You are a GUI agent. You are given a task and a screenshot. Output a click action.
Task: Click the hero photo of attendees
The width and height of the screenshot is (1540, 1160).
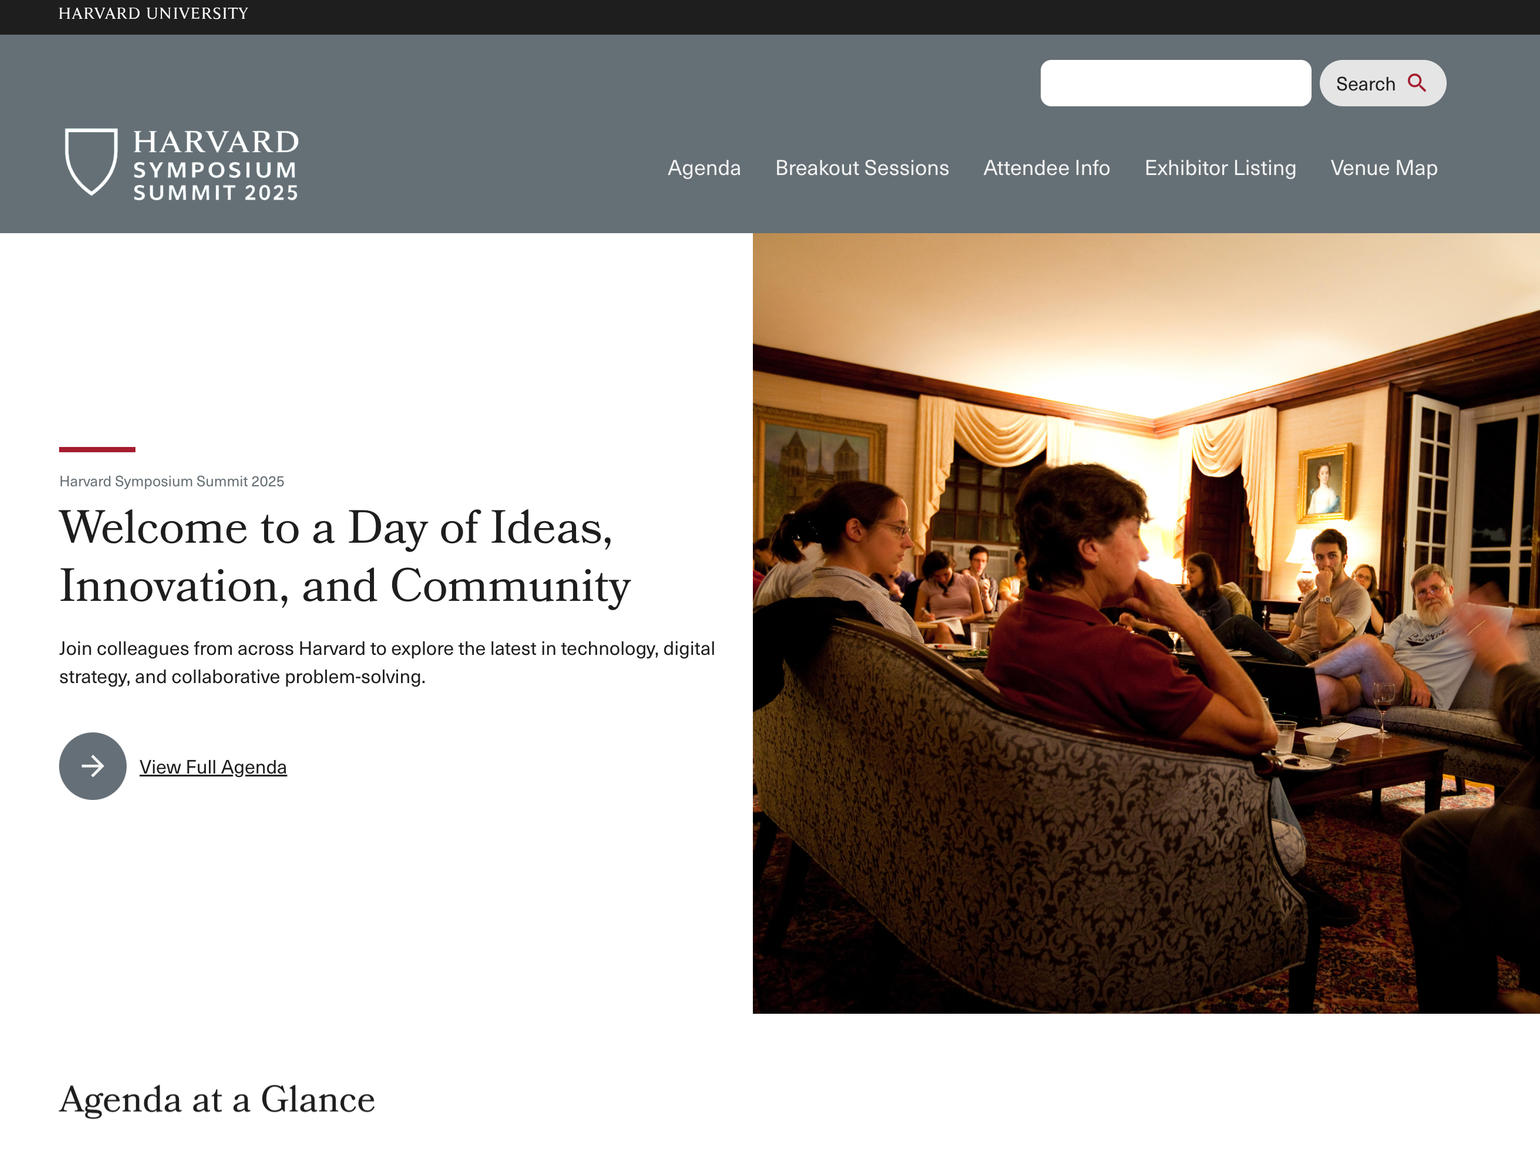click(1146, 623)
